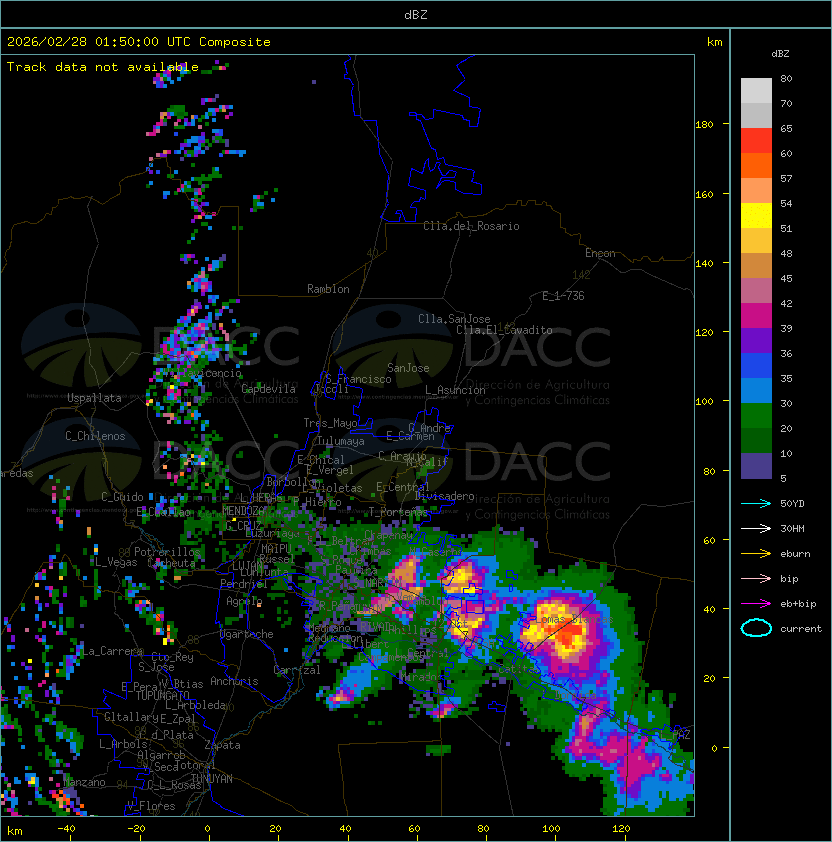The height and width of the screenshot is (842, 832).
Task: Click the '140' km tick label
Action: [x=704, y=264]
